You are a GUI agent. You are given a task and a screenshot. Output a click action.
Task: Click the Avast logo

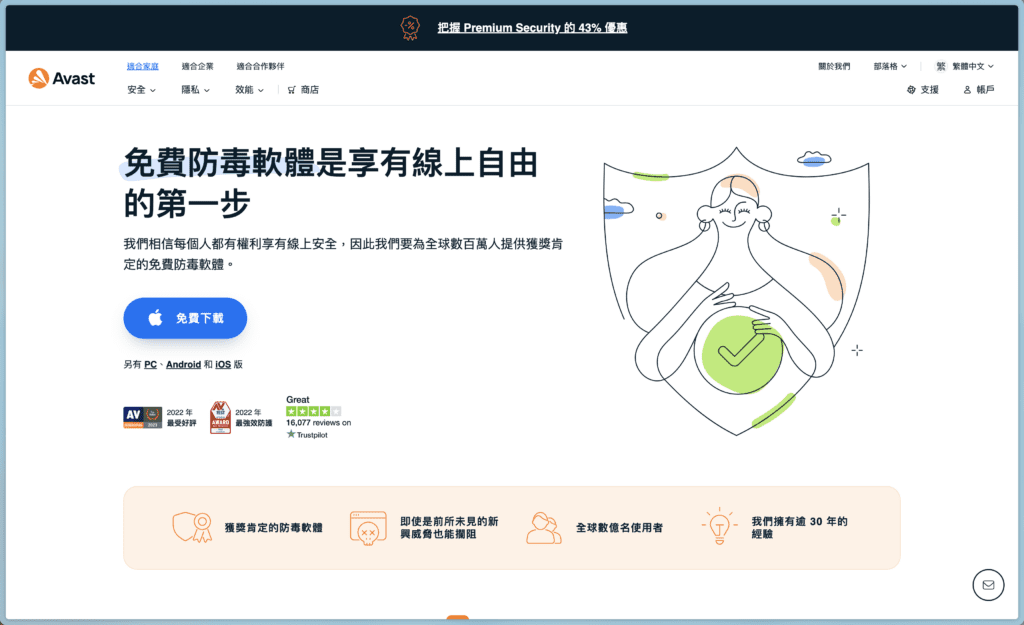(x=61, y=77)
